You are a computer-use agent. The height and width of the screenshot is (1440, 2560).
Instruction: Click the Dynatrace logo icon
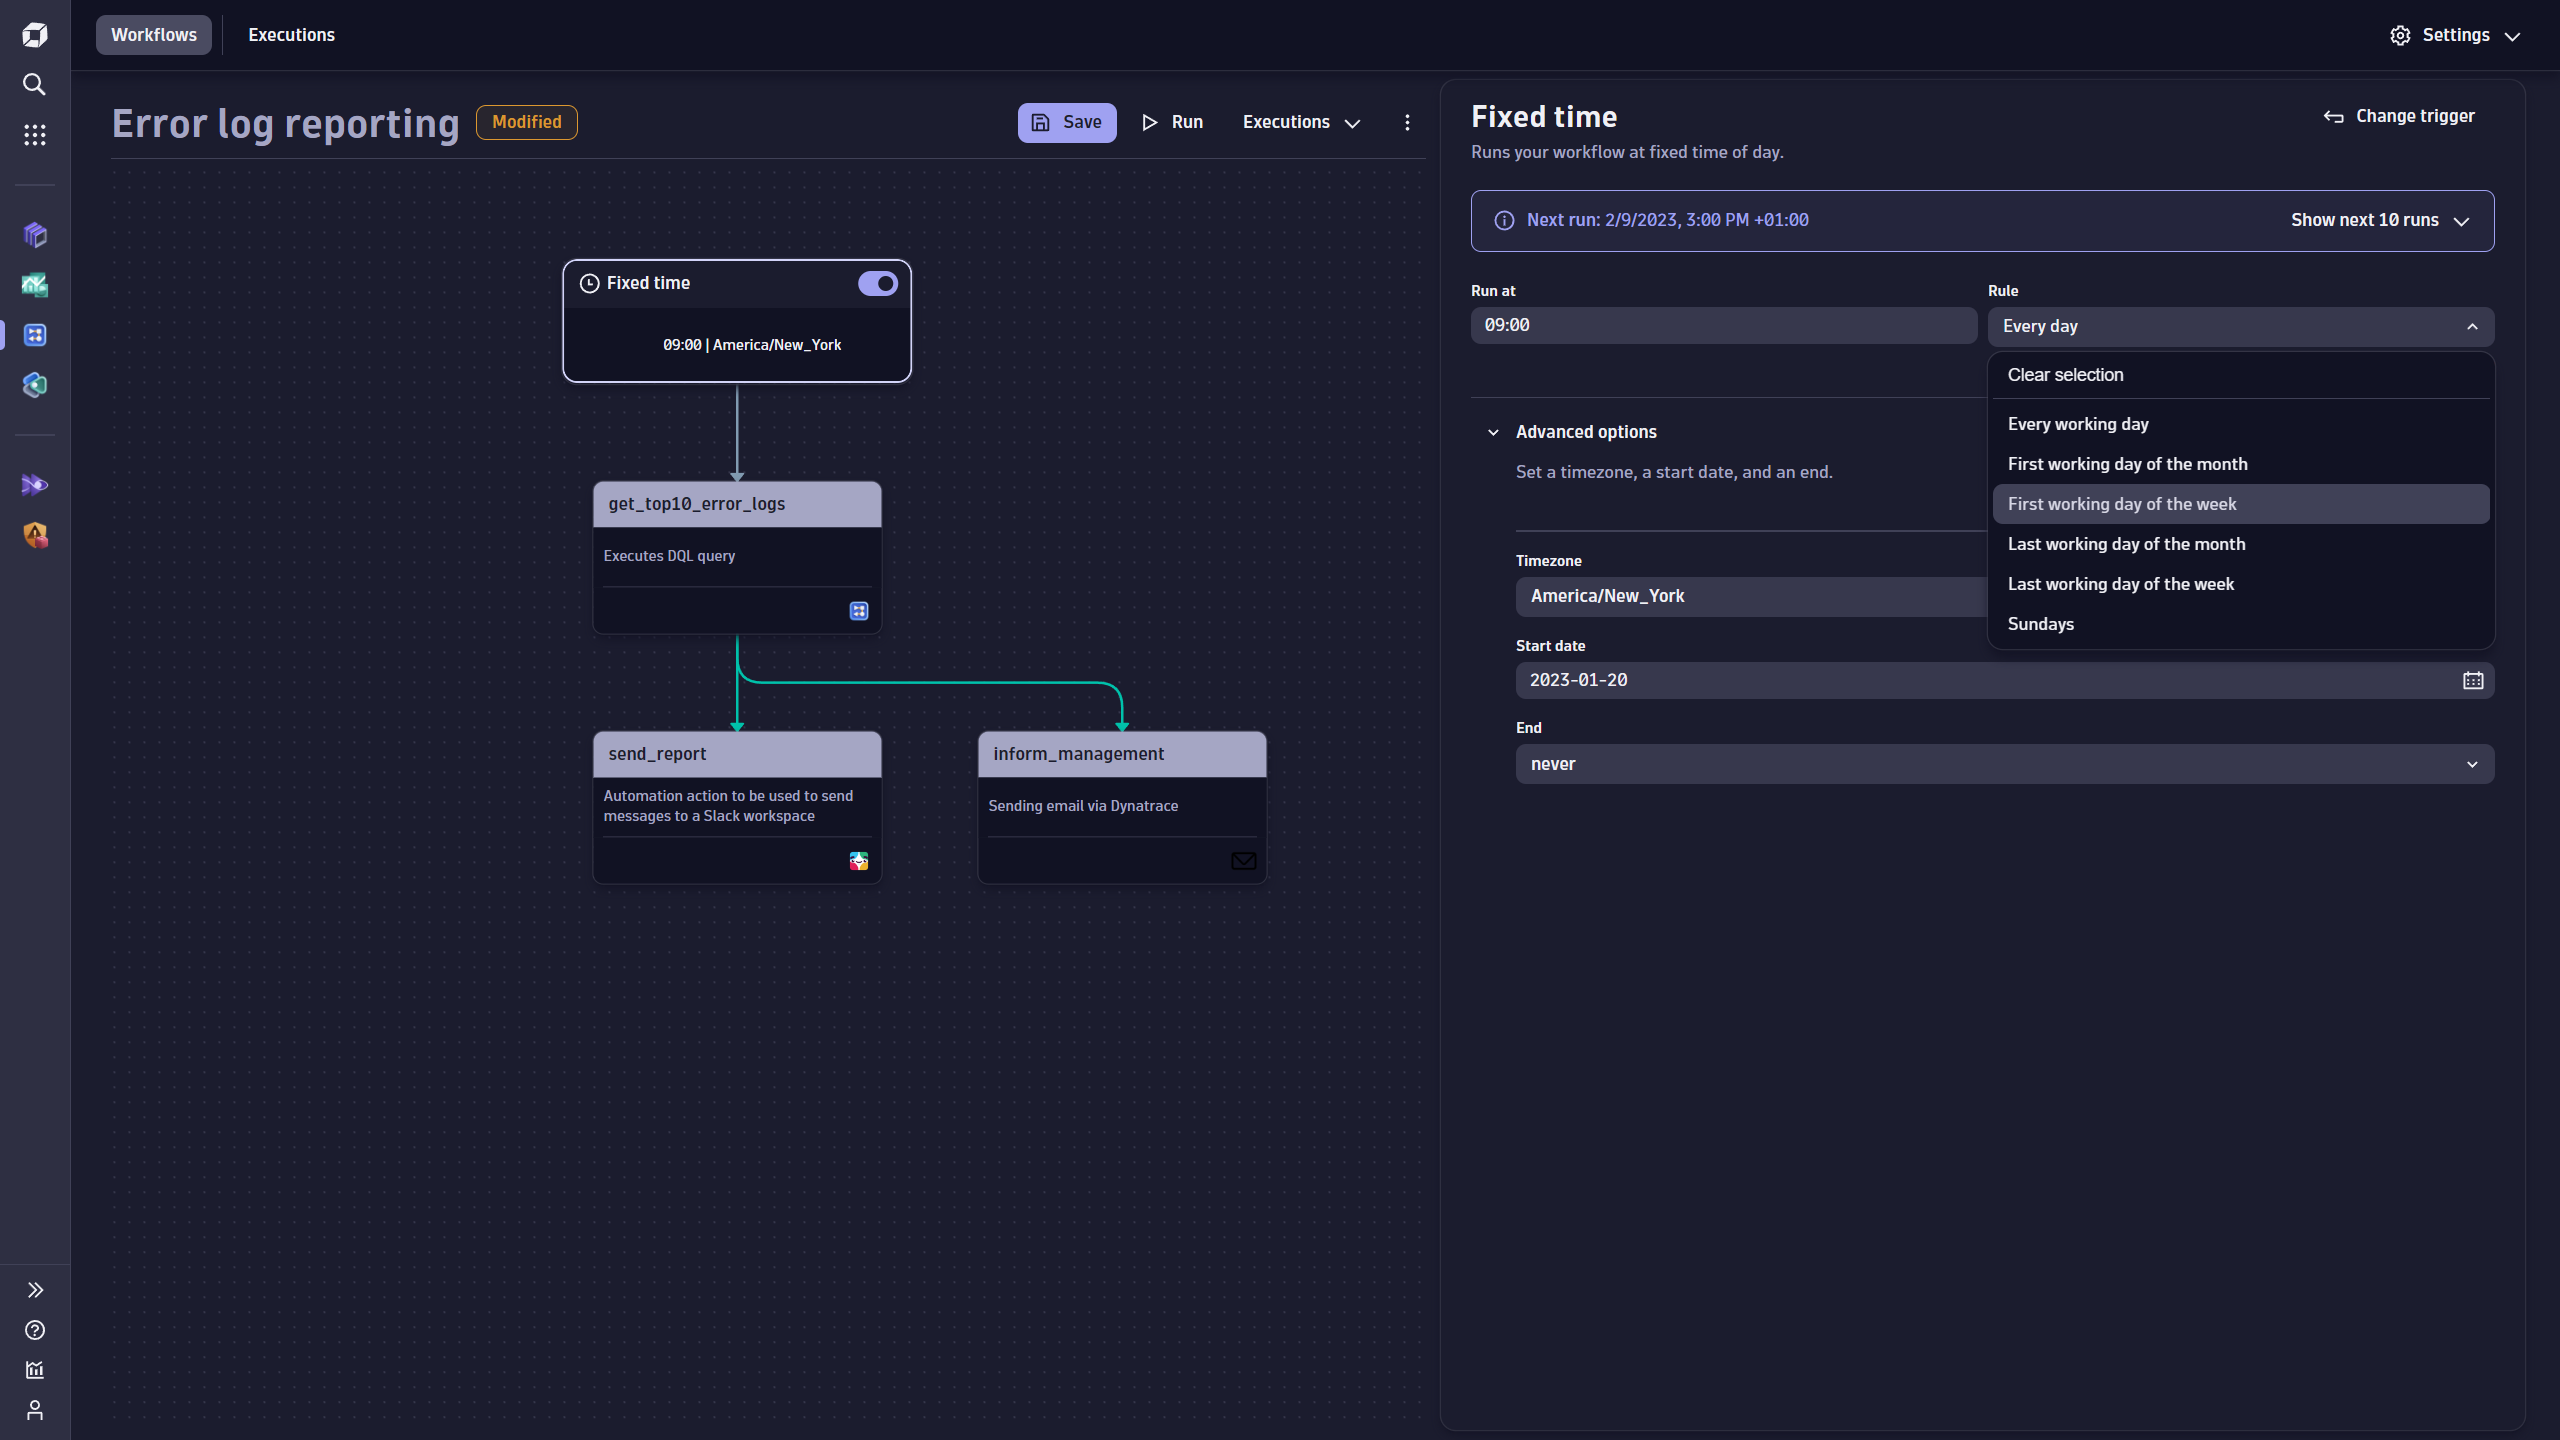pos(34,35)
